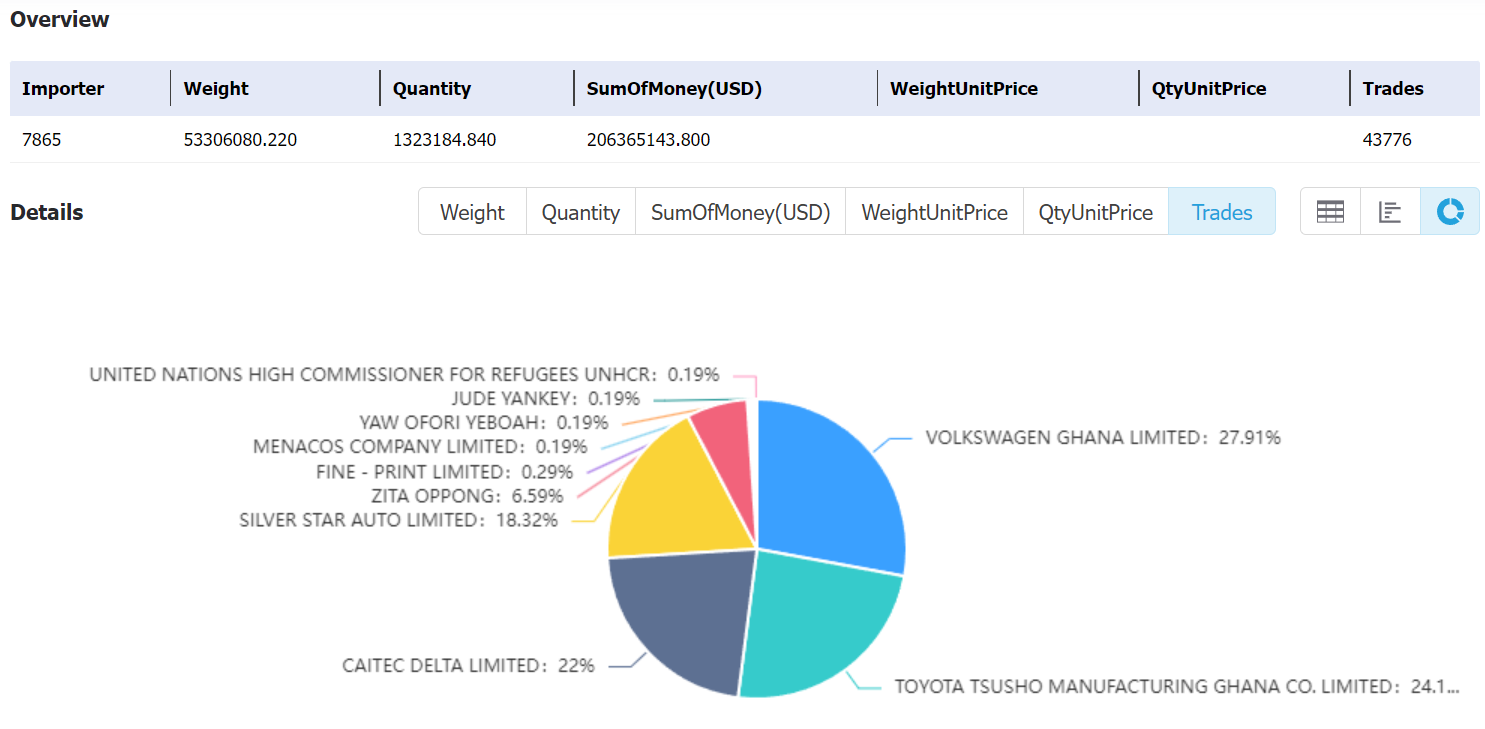Open the Quantity details tab
The image size is (1485, 729).
pos(581,212)
